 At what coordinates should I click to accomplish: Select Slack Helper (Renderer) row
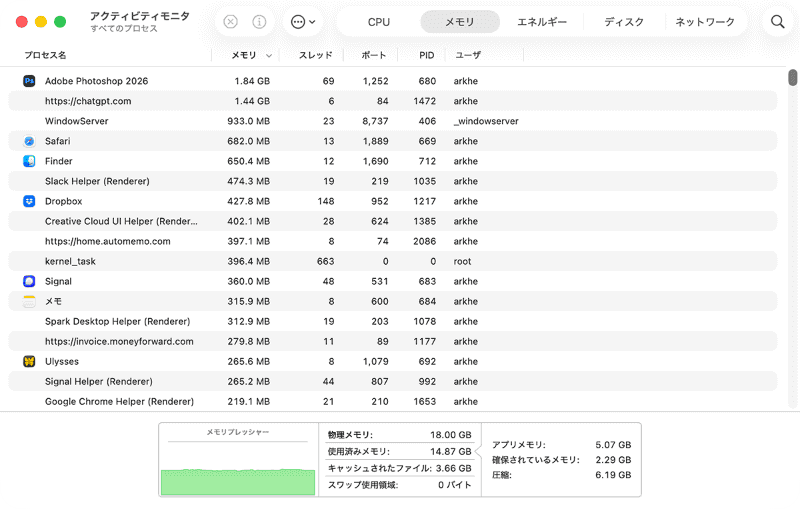coord(393,181)
